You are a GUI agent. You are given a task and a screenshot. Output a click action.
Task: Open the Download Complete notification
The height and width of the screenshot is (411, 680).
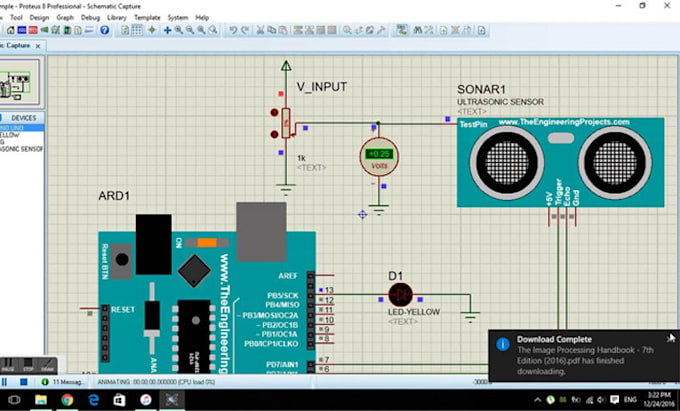coord(583,356)
